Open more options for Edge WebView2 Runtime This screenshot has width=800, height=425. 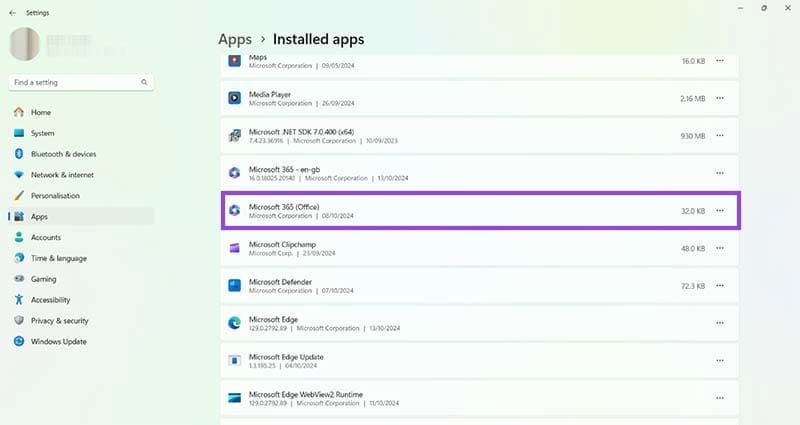[720, 398]
